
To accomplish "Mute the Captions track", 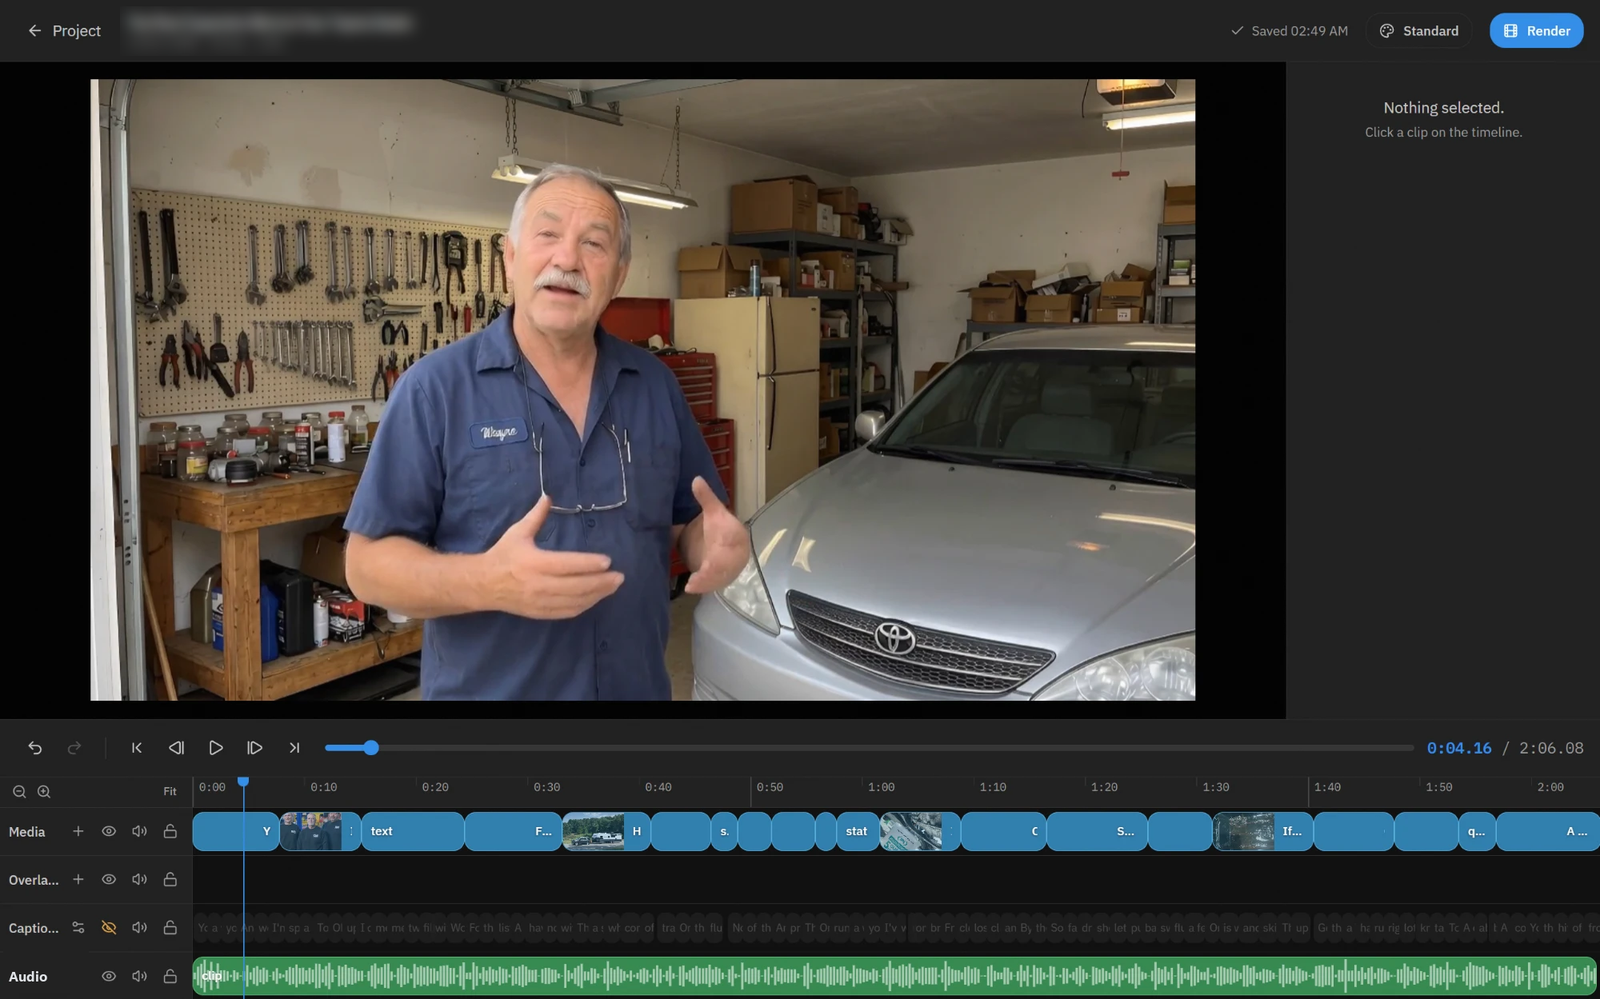I will [x=140, y=928].
